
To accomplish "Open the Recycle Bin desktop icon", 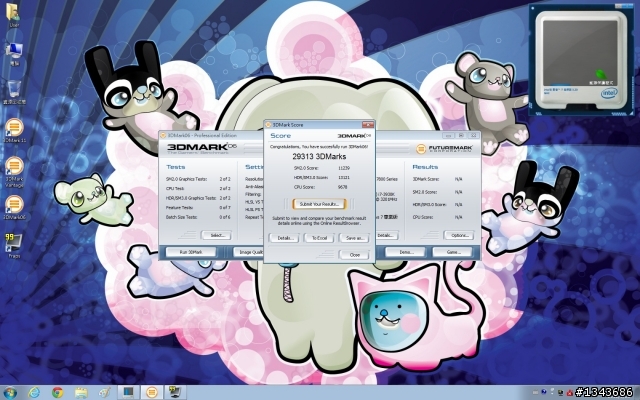I will [x=14, y=92].
